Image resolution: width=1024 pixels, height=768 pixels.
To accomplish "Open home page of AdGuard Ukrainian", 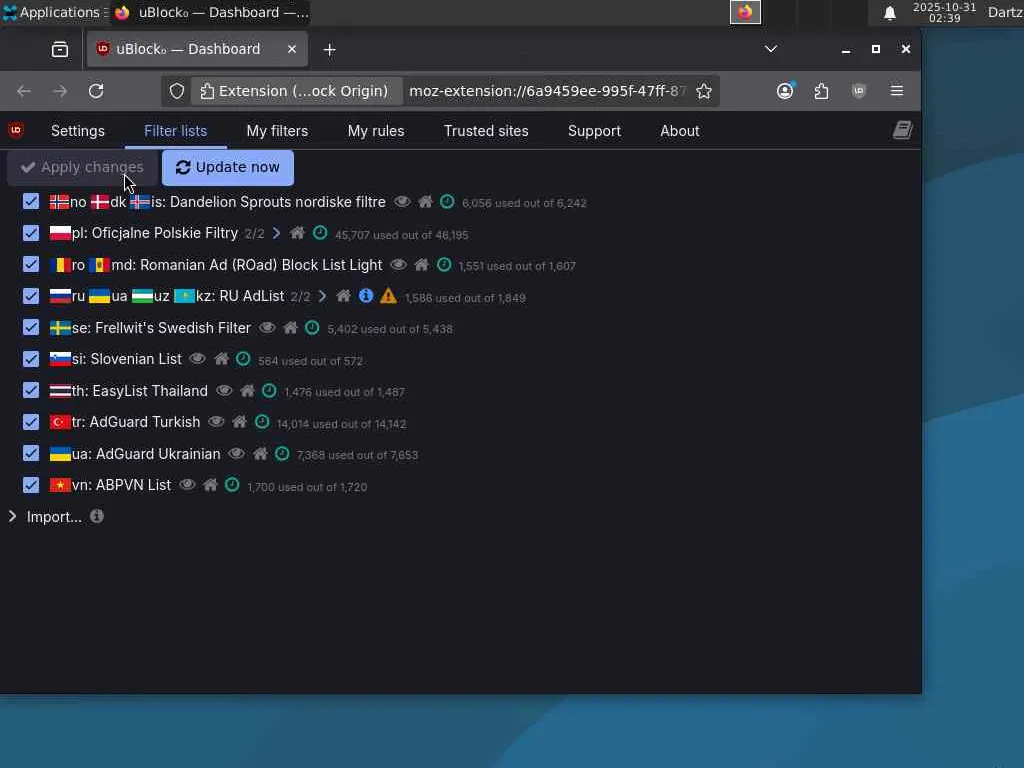I will (260, 453).
